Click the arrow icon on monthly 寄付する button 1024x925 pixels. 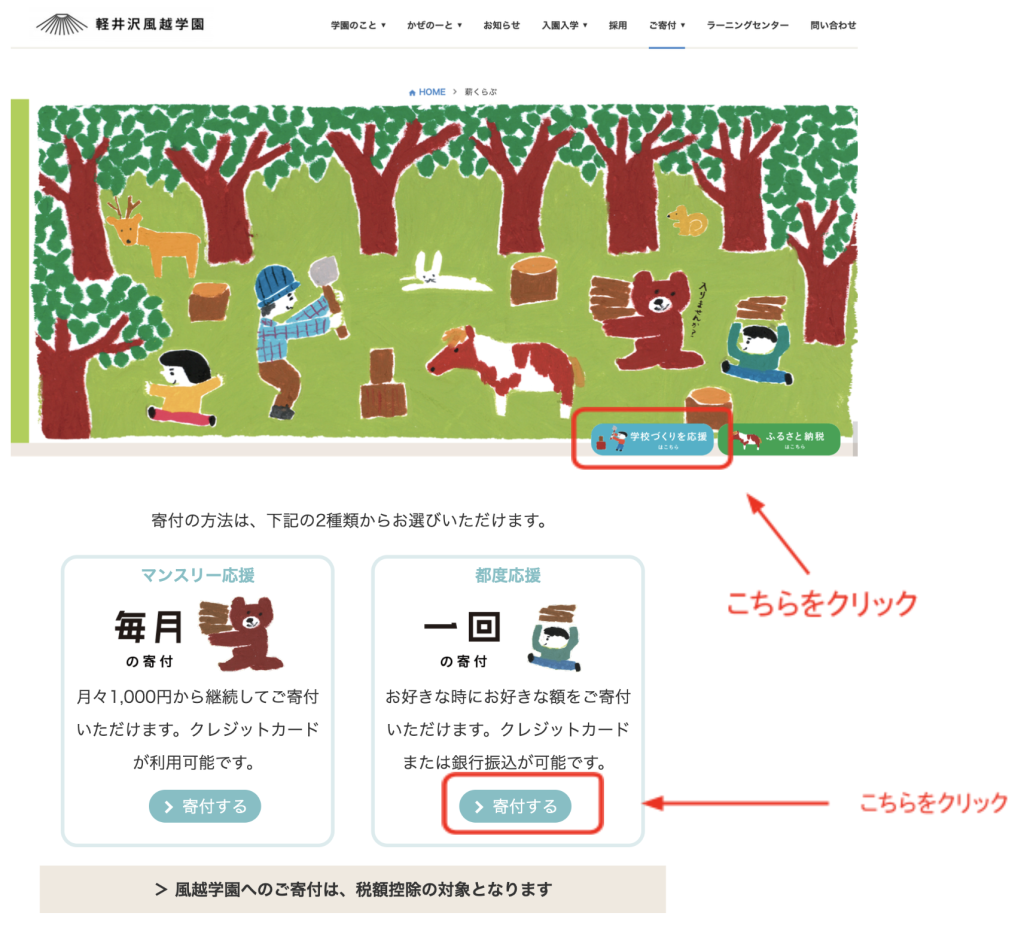click(x=168, y=807)
